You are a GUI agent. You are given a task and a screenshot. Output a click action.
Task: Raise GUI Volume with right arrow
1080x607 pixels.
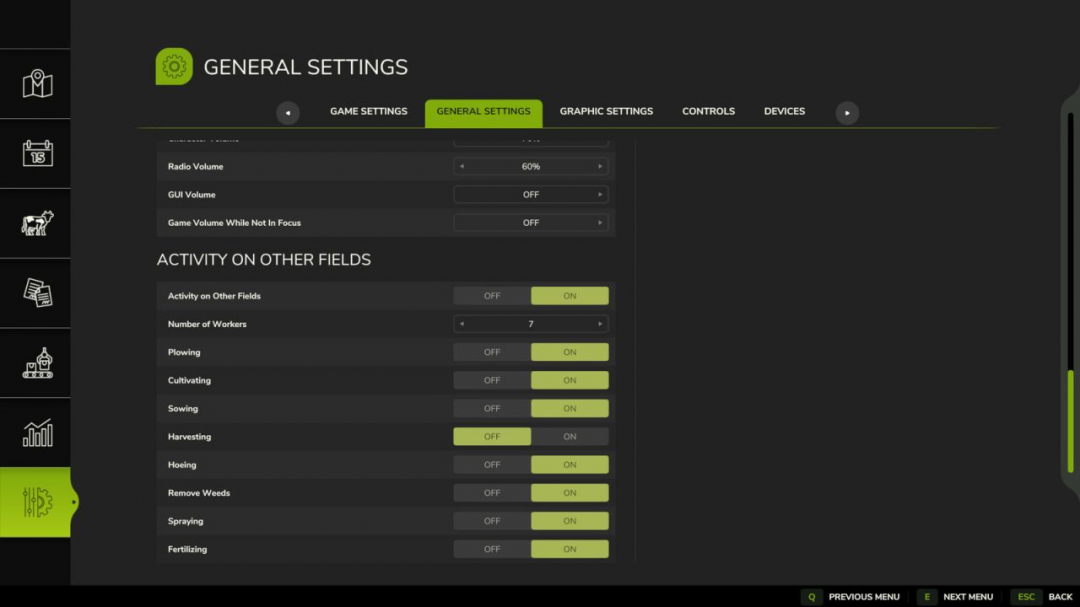click(x=600, y=195)
